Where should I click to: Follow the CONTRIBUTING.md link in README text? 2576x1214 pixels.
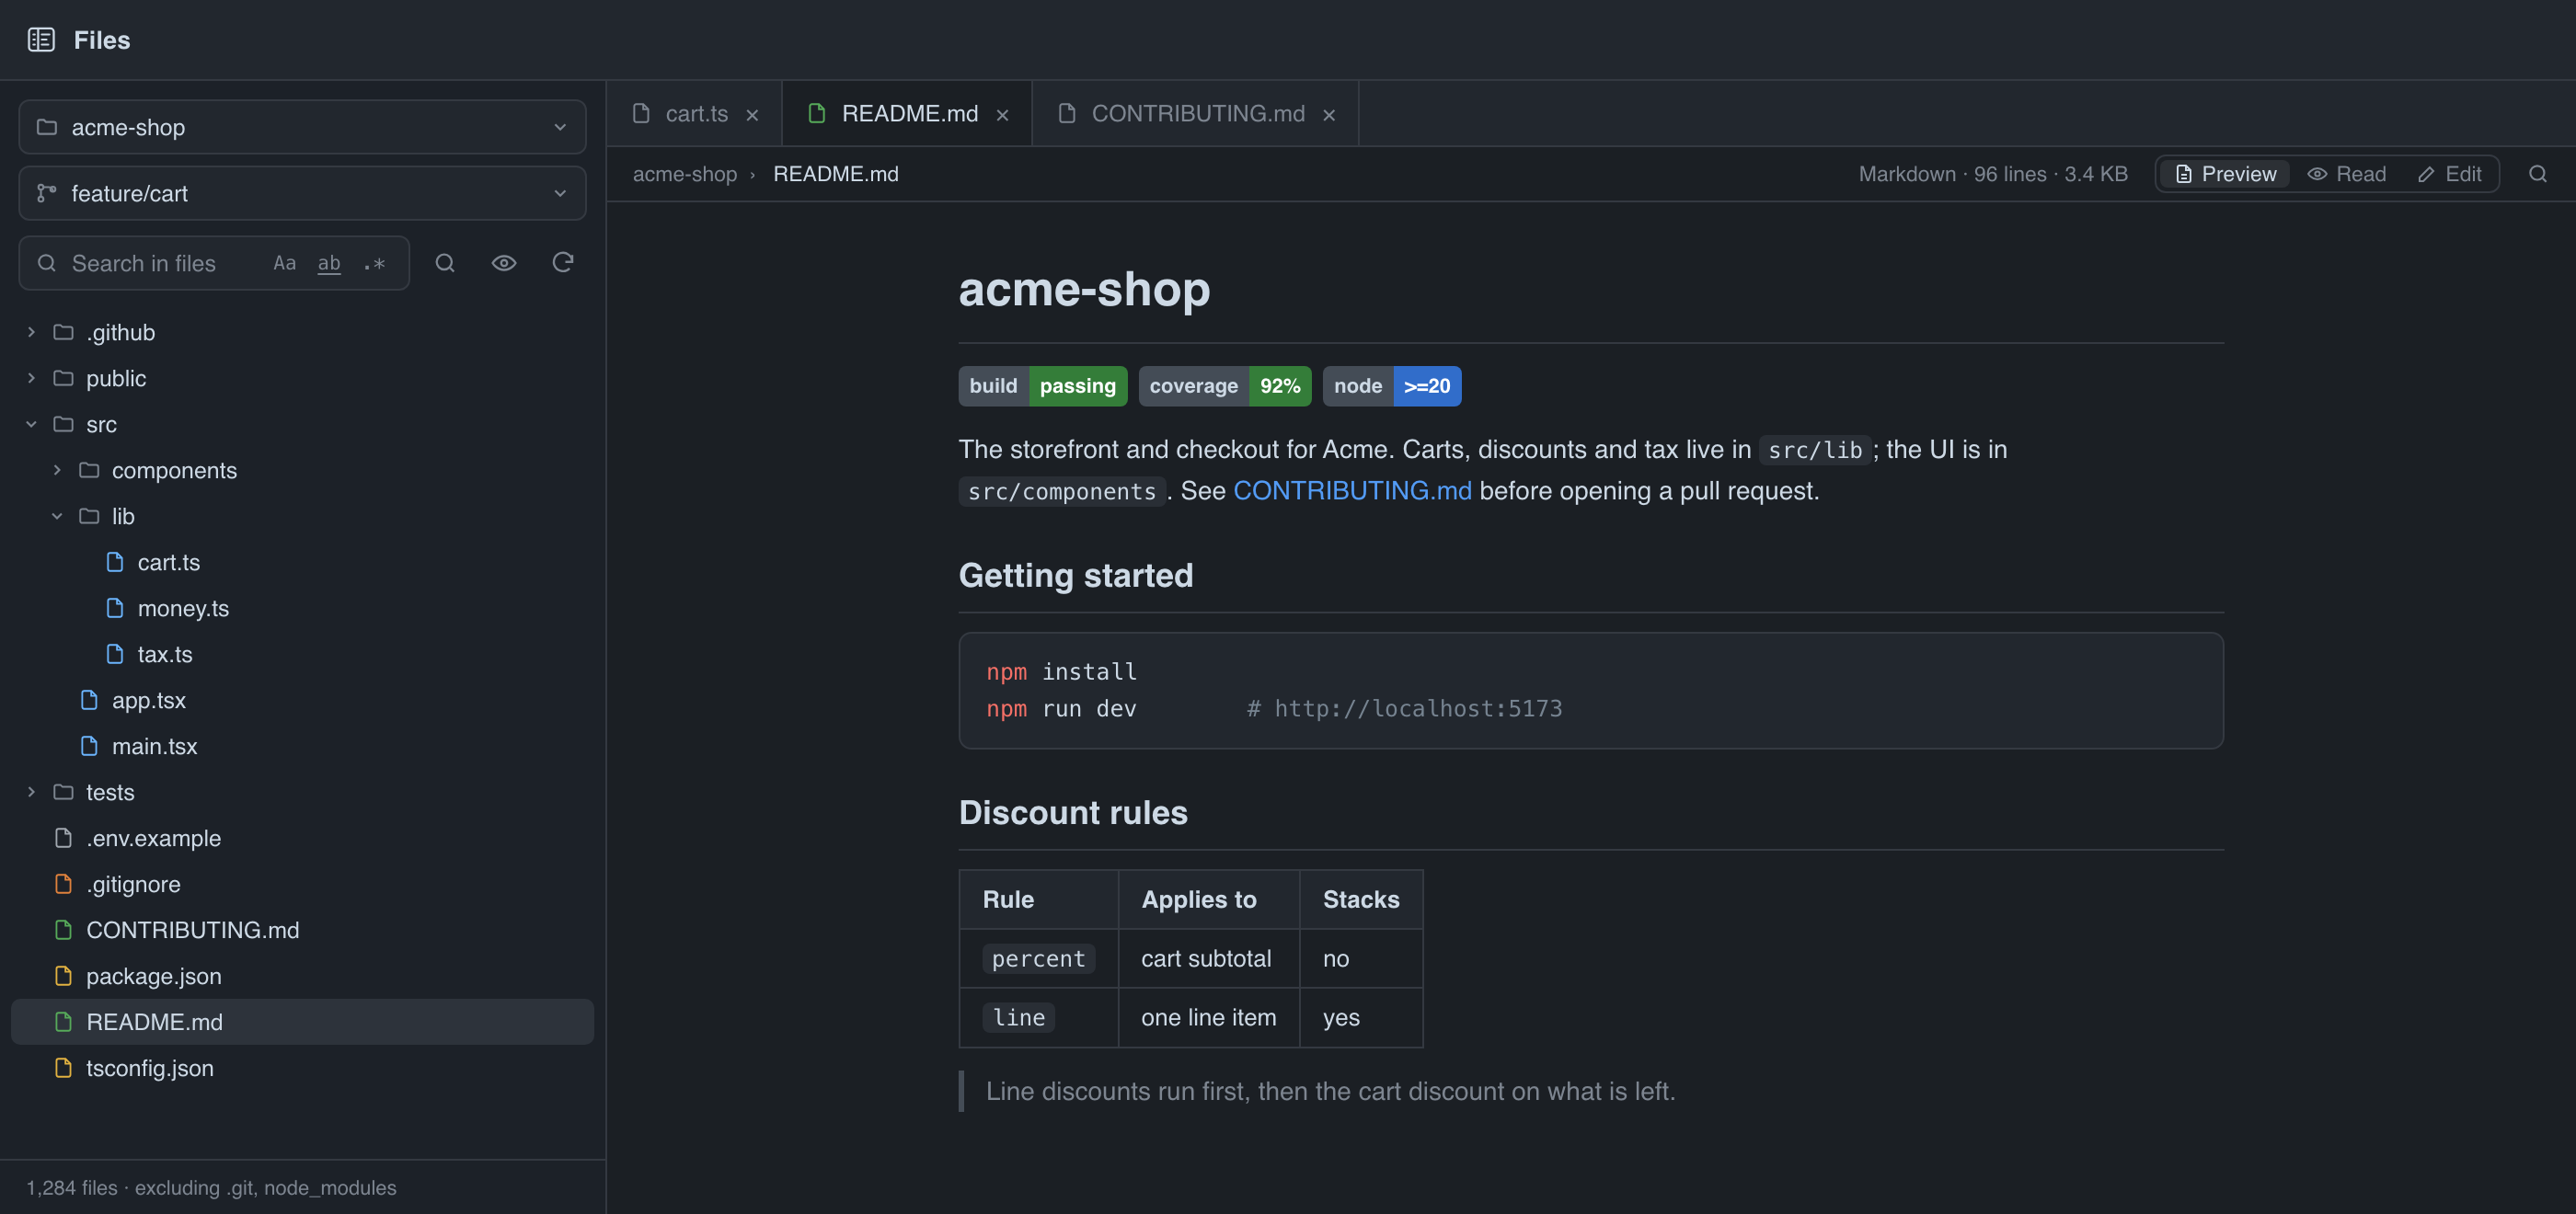1352,491
